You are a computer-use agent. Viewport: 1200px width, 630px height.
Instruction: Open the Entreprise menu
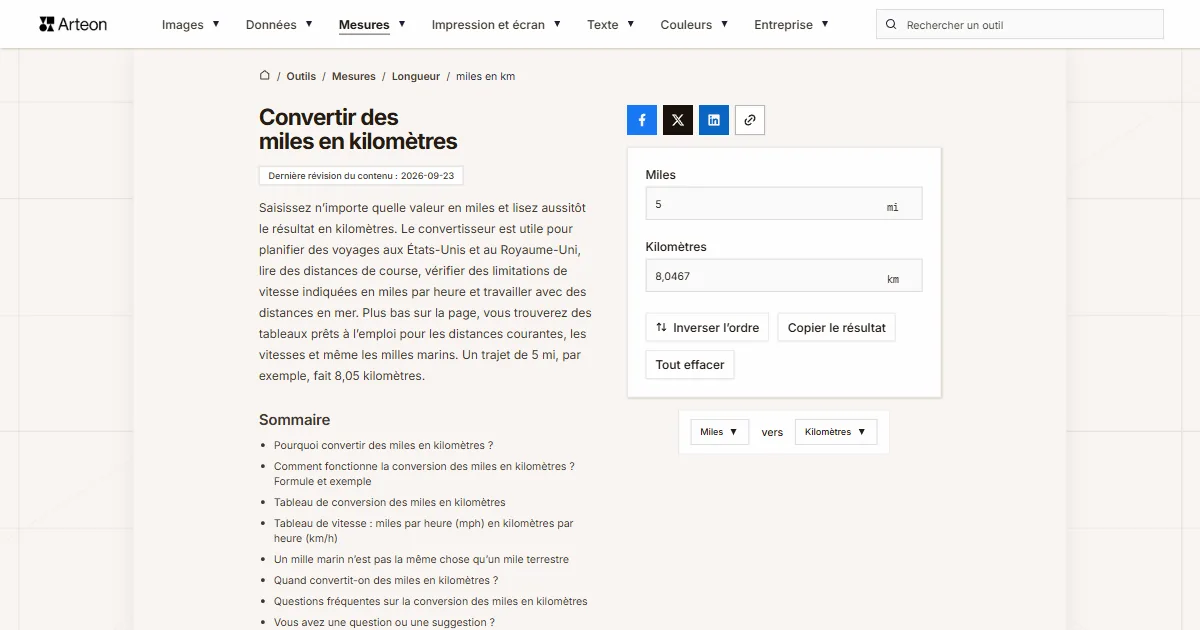[791, 25]
